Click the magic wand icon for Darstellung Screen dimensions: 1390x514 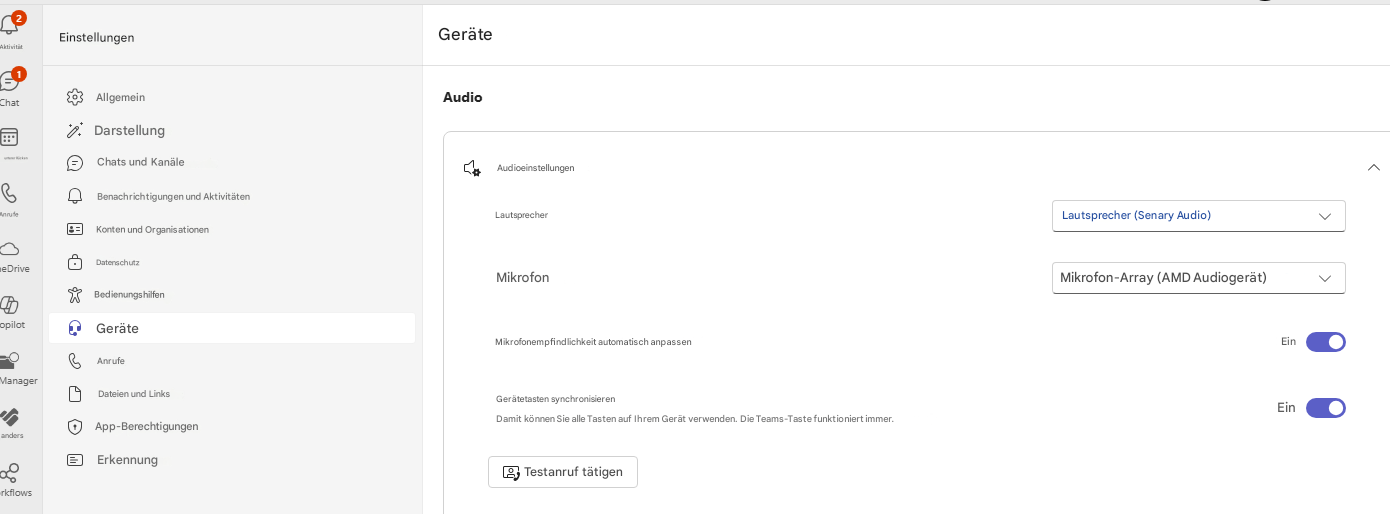[75, 130]
